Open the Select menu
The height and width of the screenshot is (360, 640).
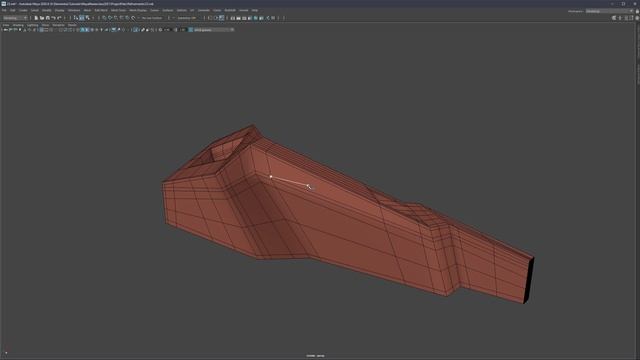(x=35, y=10)
